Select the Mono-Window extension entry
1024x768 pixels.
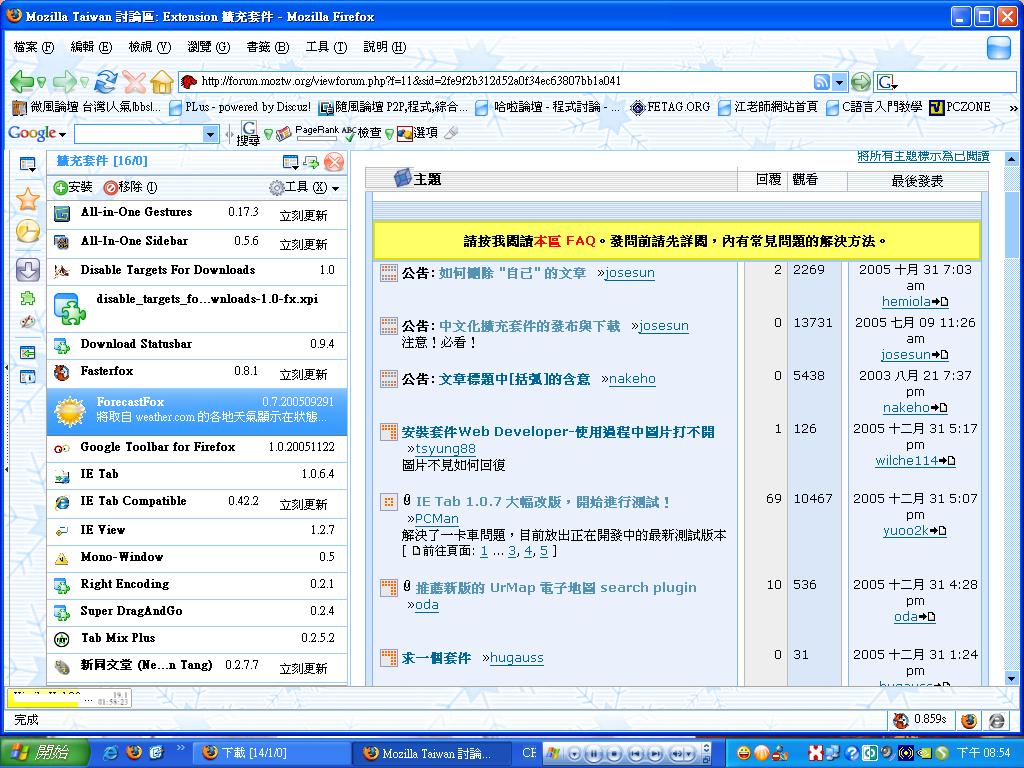click(197, 557)
